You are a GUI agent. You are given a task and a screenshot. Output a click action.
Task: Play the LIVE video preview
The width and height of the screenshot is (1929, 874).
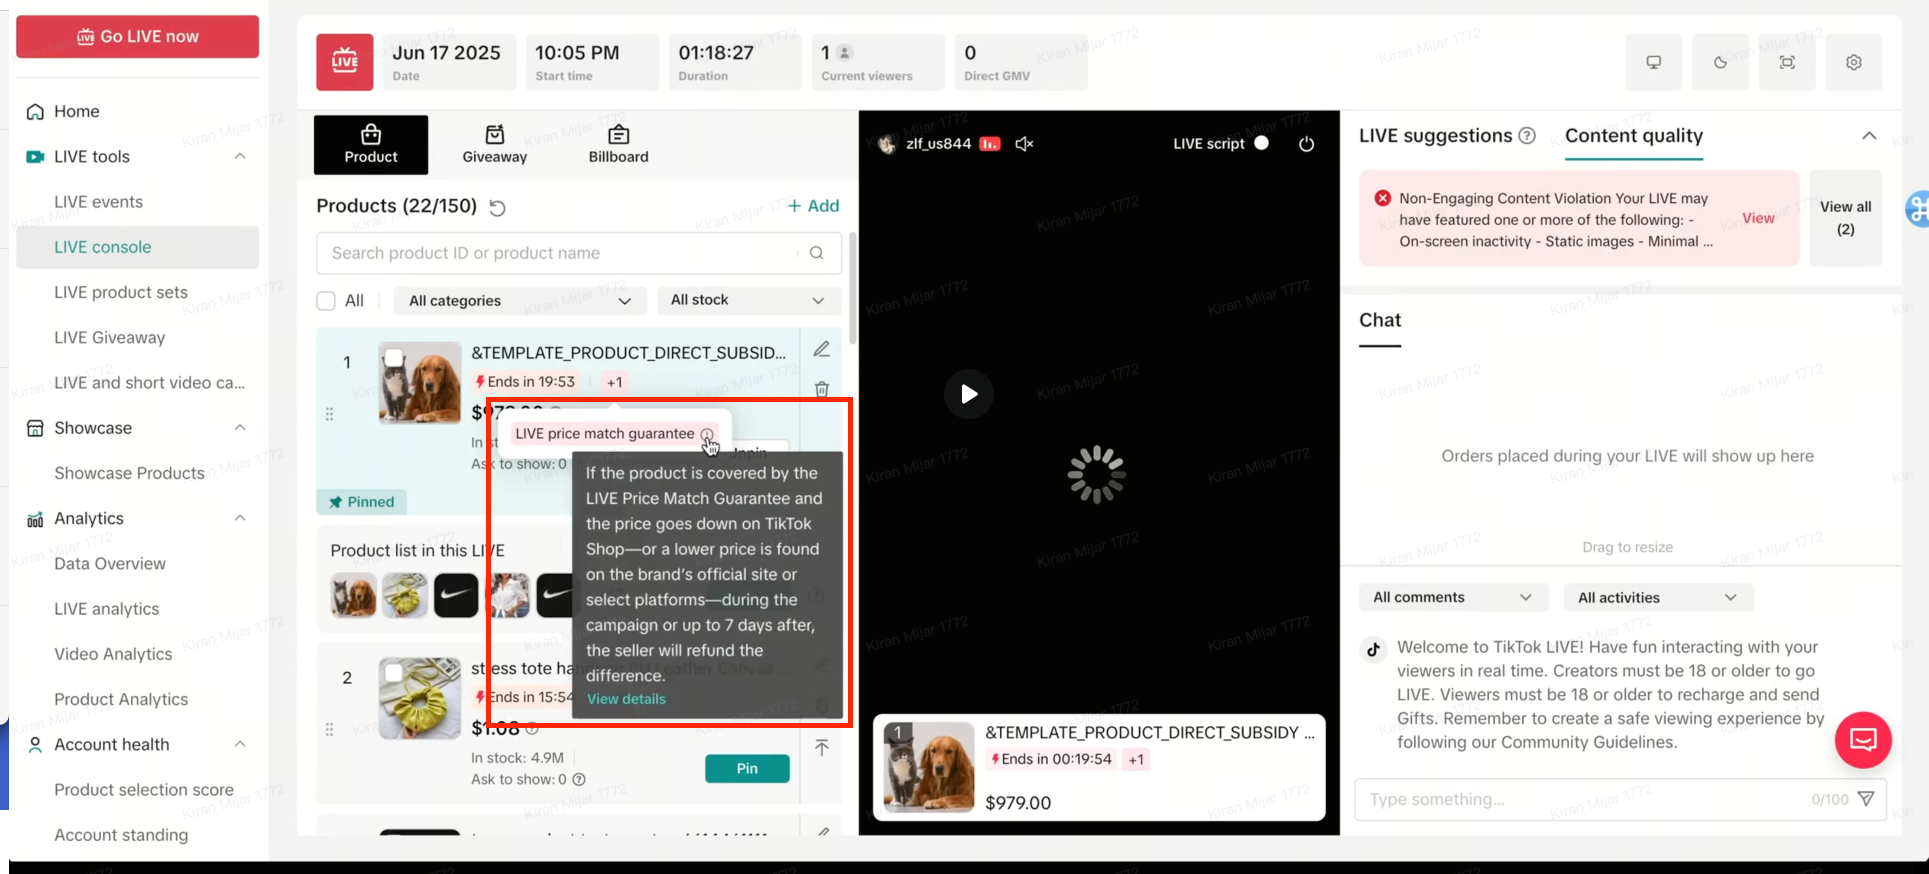coord(968,394)
